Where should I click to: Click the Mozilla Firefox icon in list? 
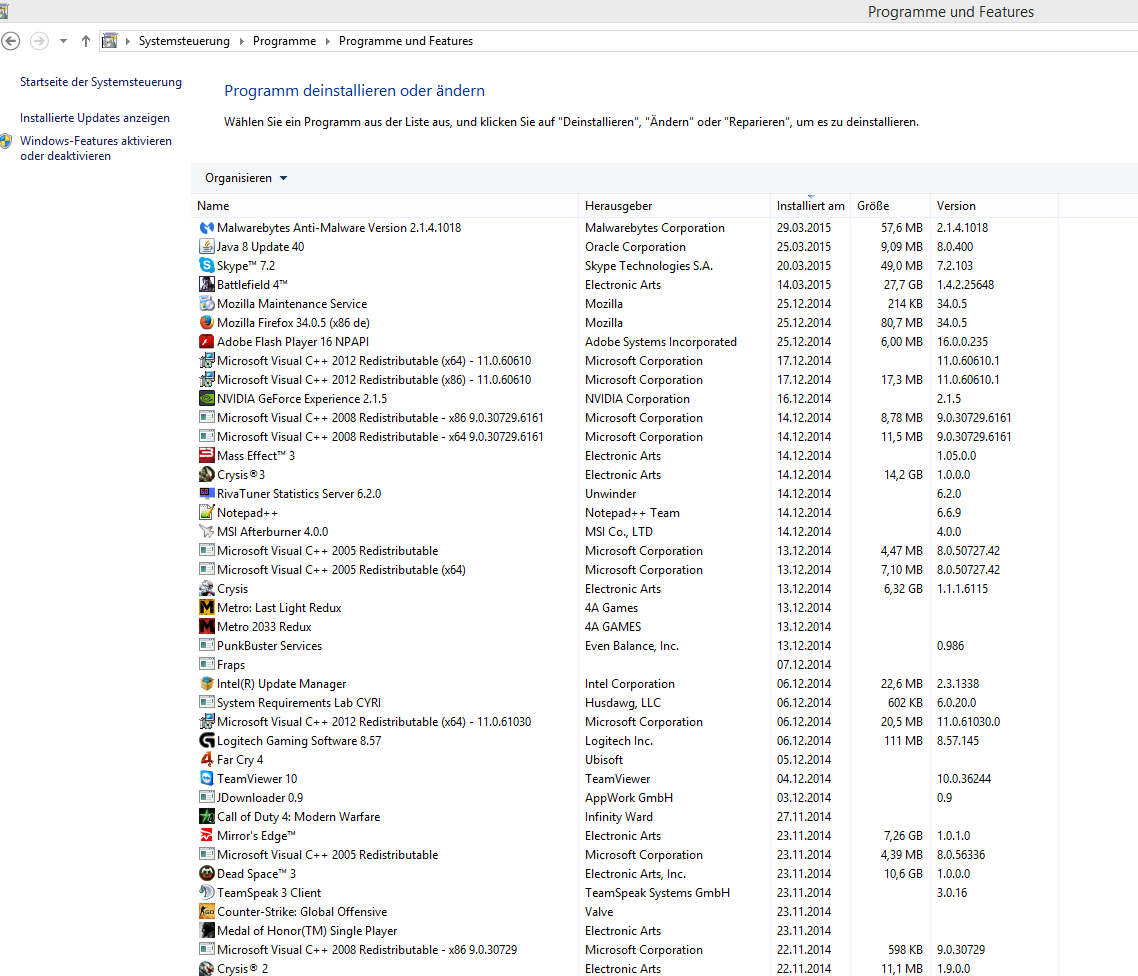(207, 323)
